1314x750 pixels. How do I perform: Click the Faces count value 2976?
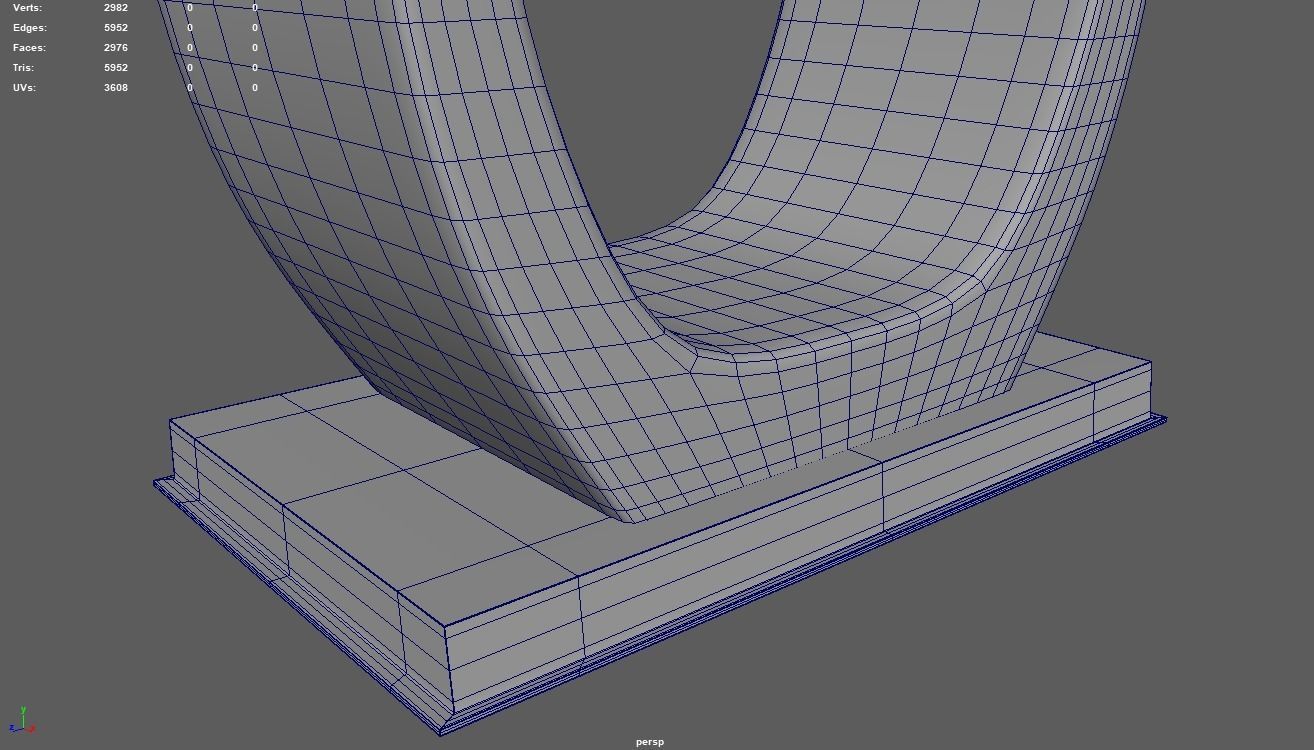tap(116, 48)
